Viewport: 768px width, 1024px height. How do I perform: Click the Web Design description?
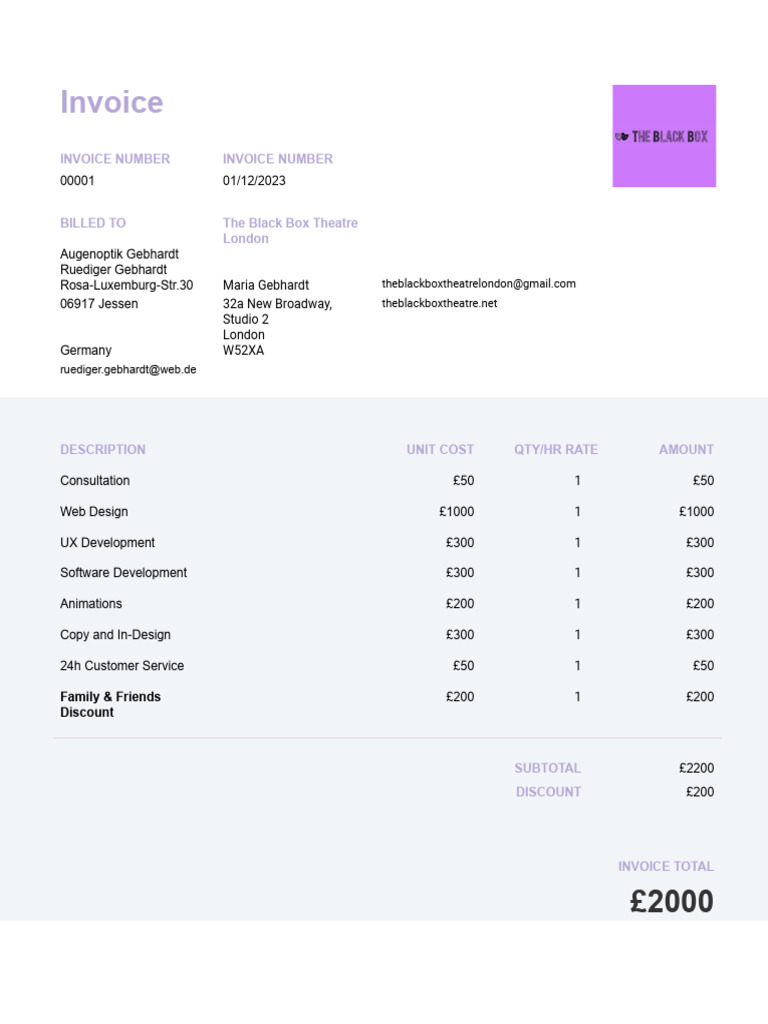(x=94, y=511)
